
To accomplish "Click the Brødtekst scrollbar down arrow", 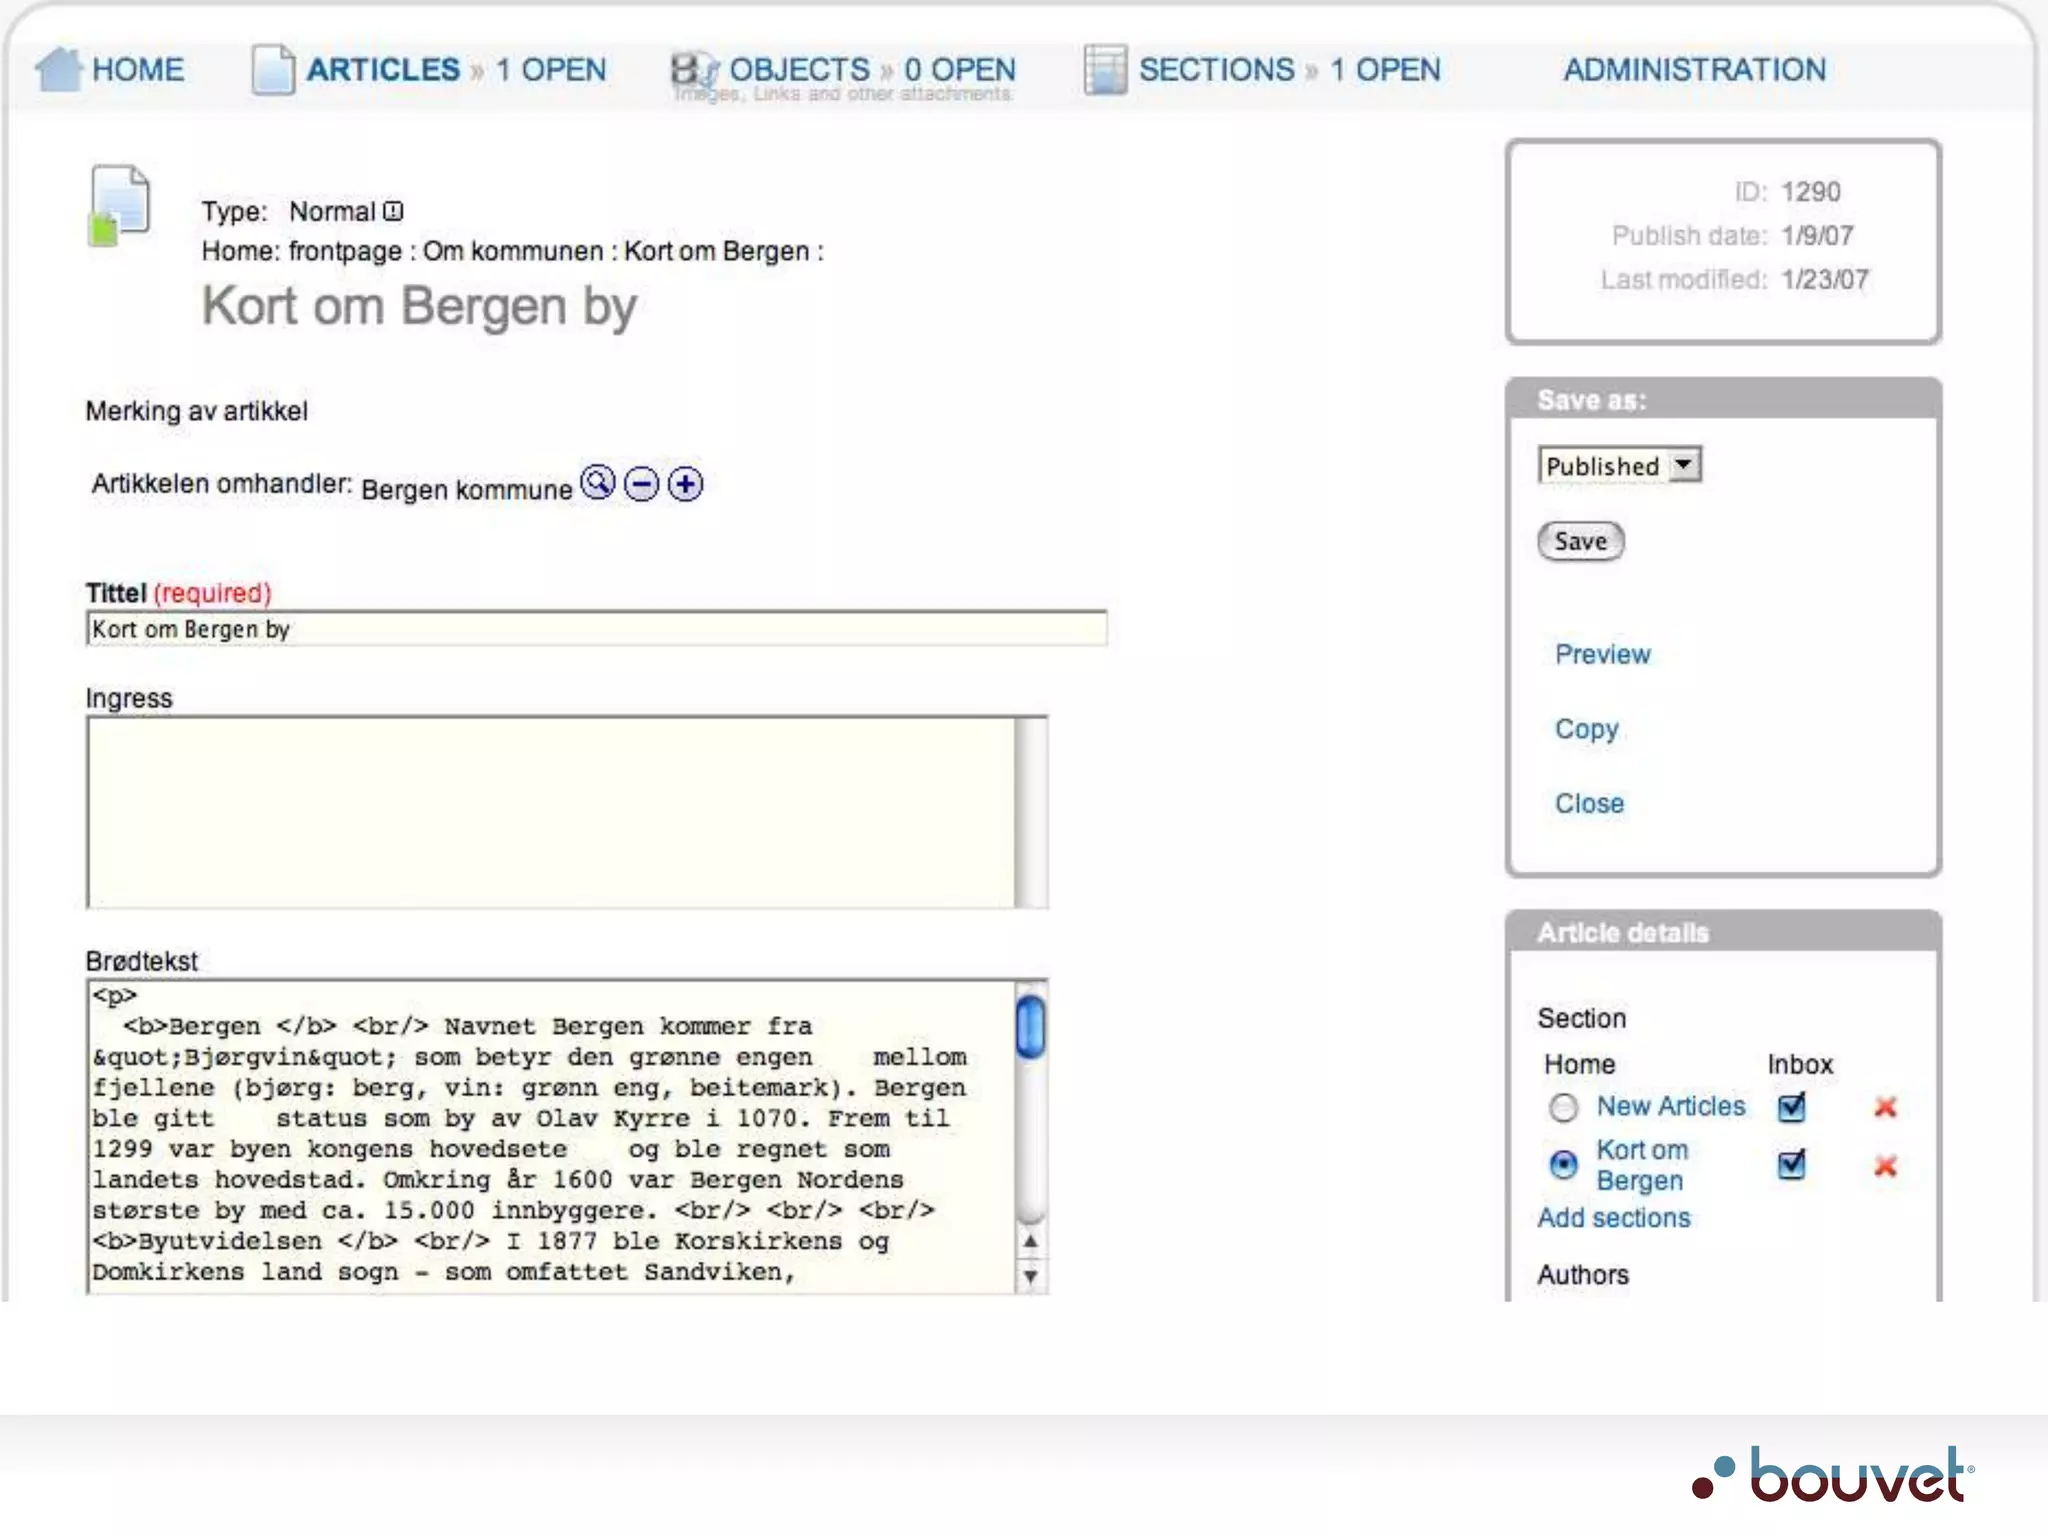I will pos(1030,1277).
